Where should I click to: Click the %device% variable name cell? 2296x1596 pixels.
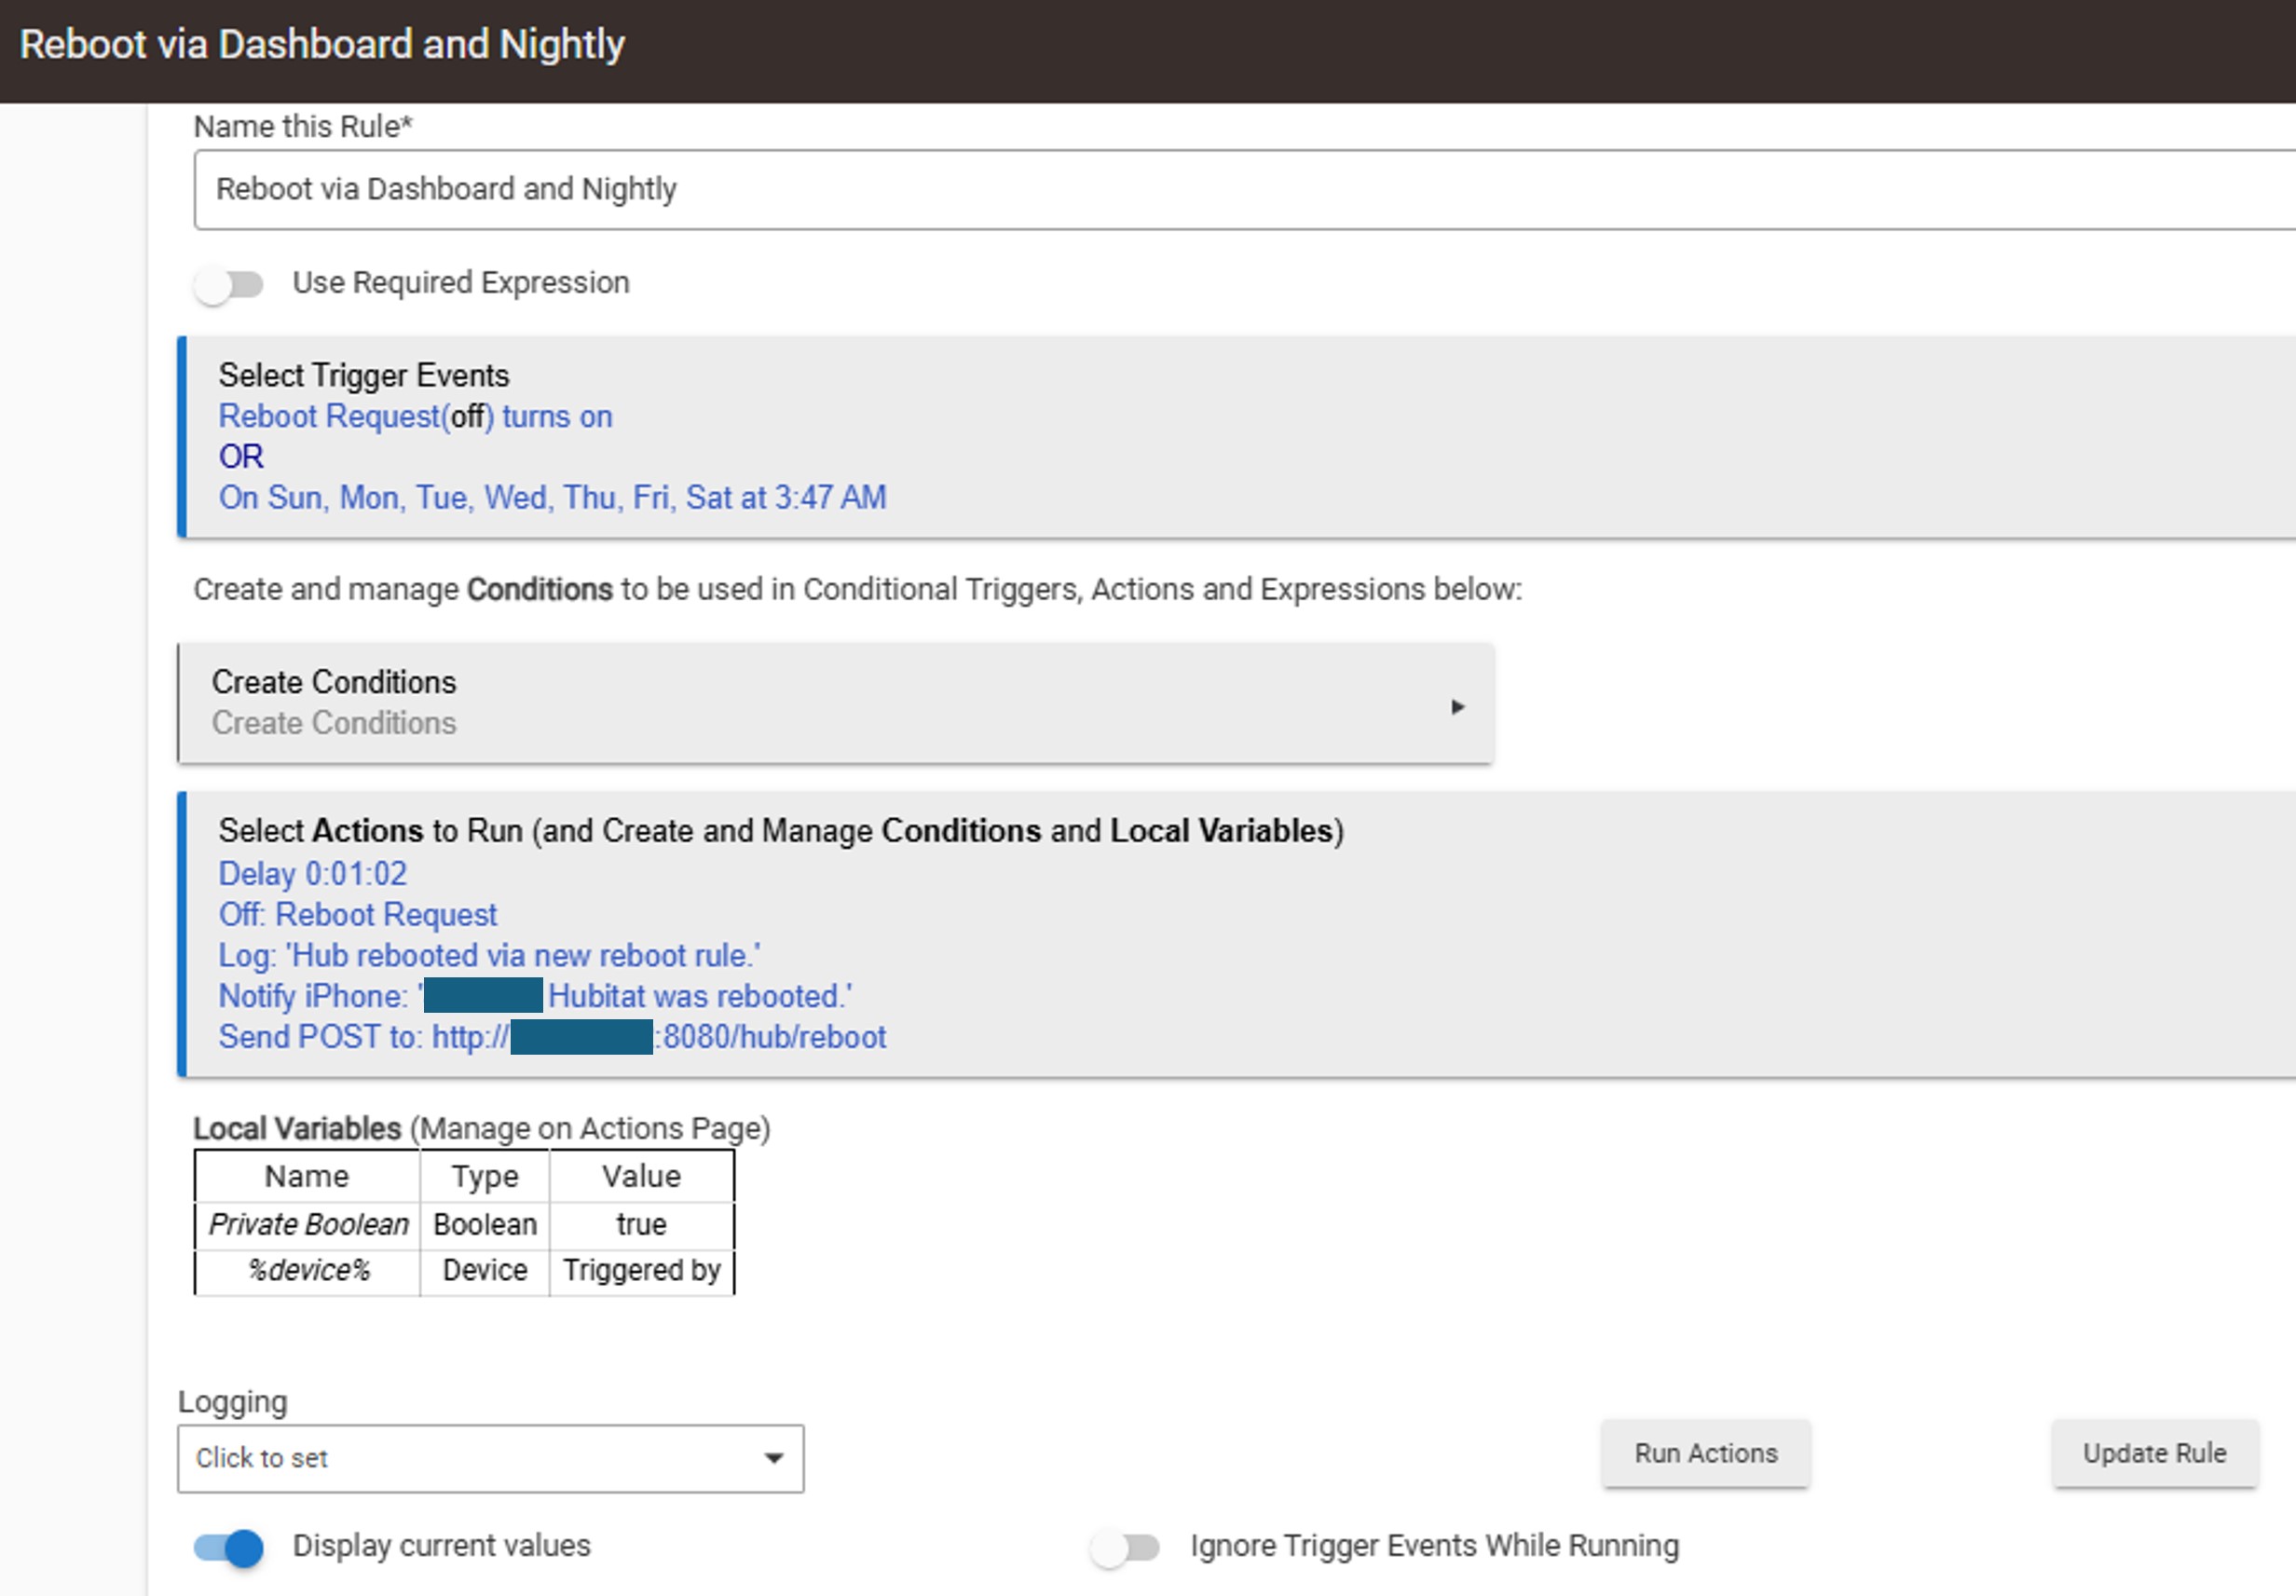(x=308, y=1271)
